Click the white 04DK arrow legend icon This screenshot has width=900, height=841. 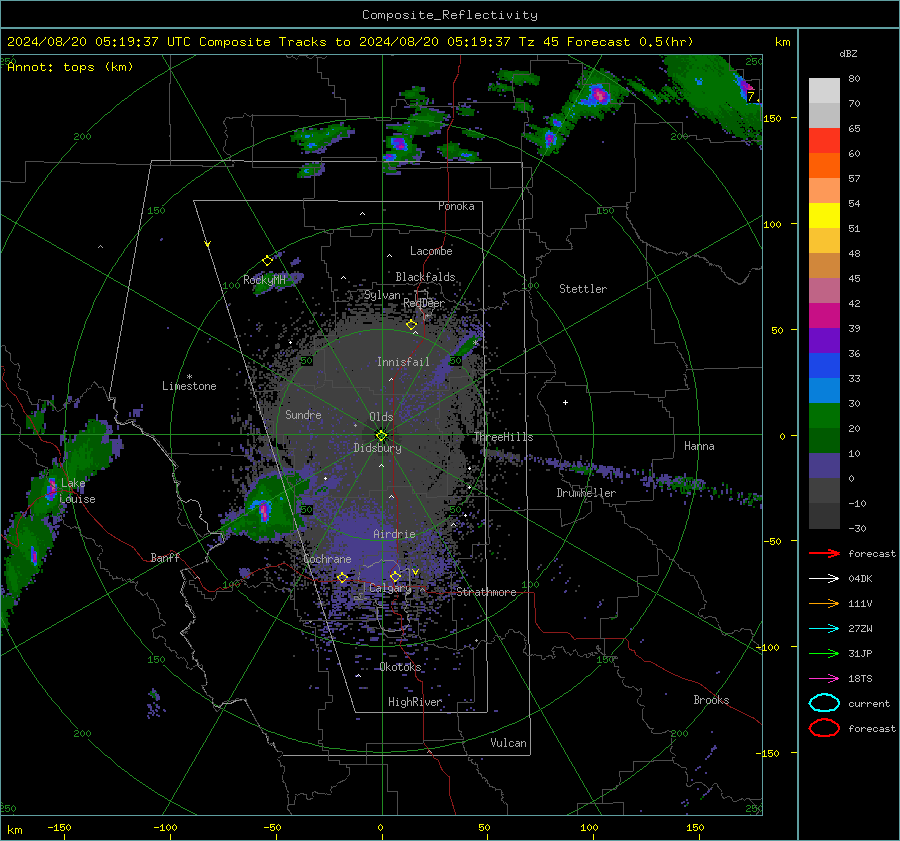click(x=824, y=578)
